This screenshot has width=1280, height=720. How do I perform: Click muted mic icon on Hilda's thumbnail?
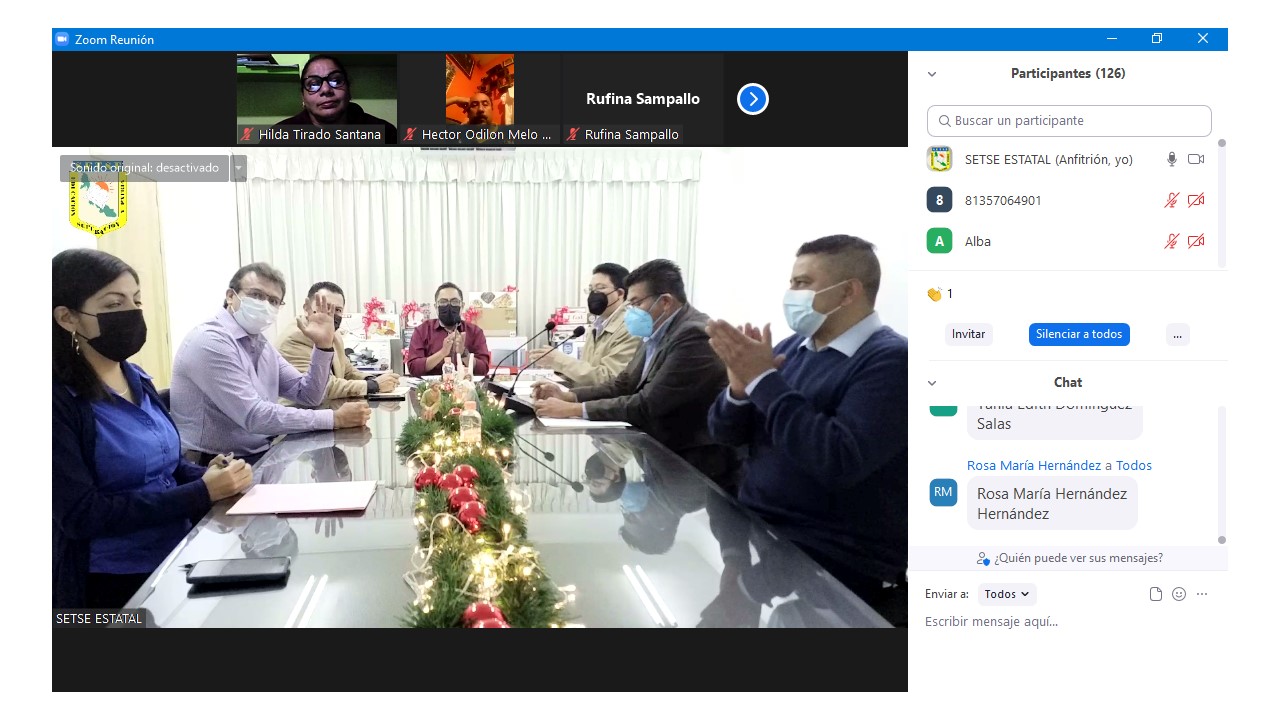pos(247,134)
